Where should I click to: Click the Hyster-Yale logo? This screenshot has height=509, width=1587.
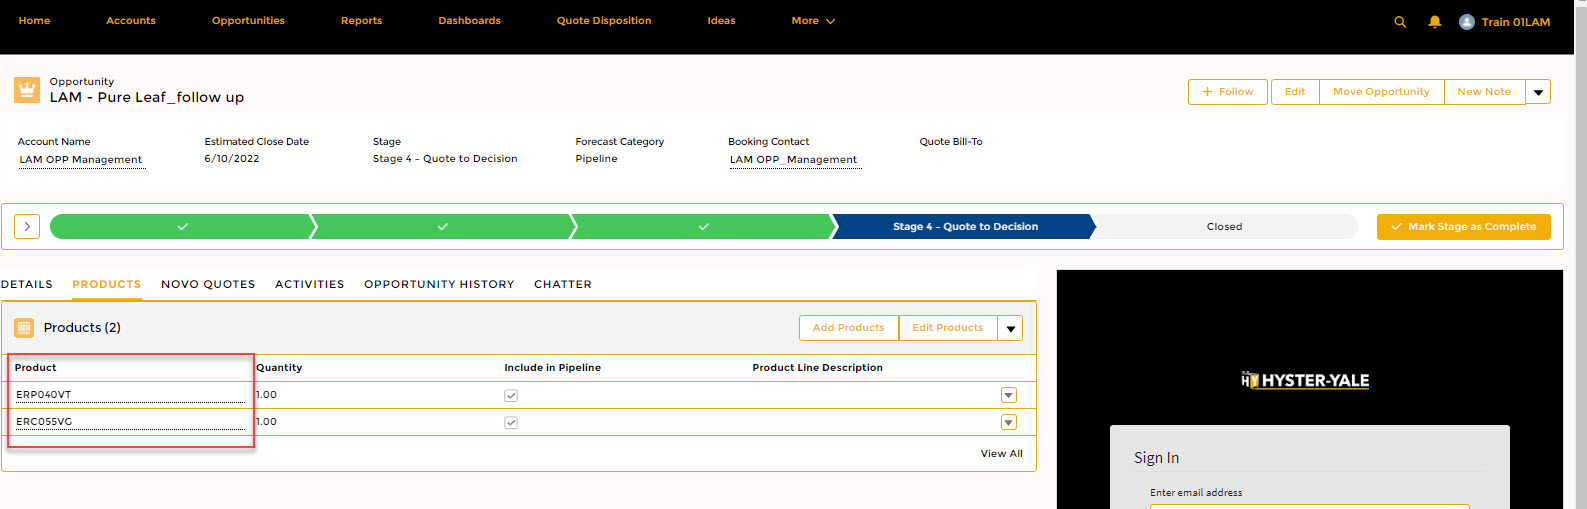(x=1305, y=380)
